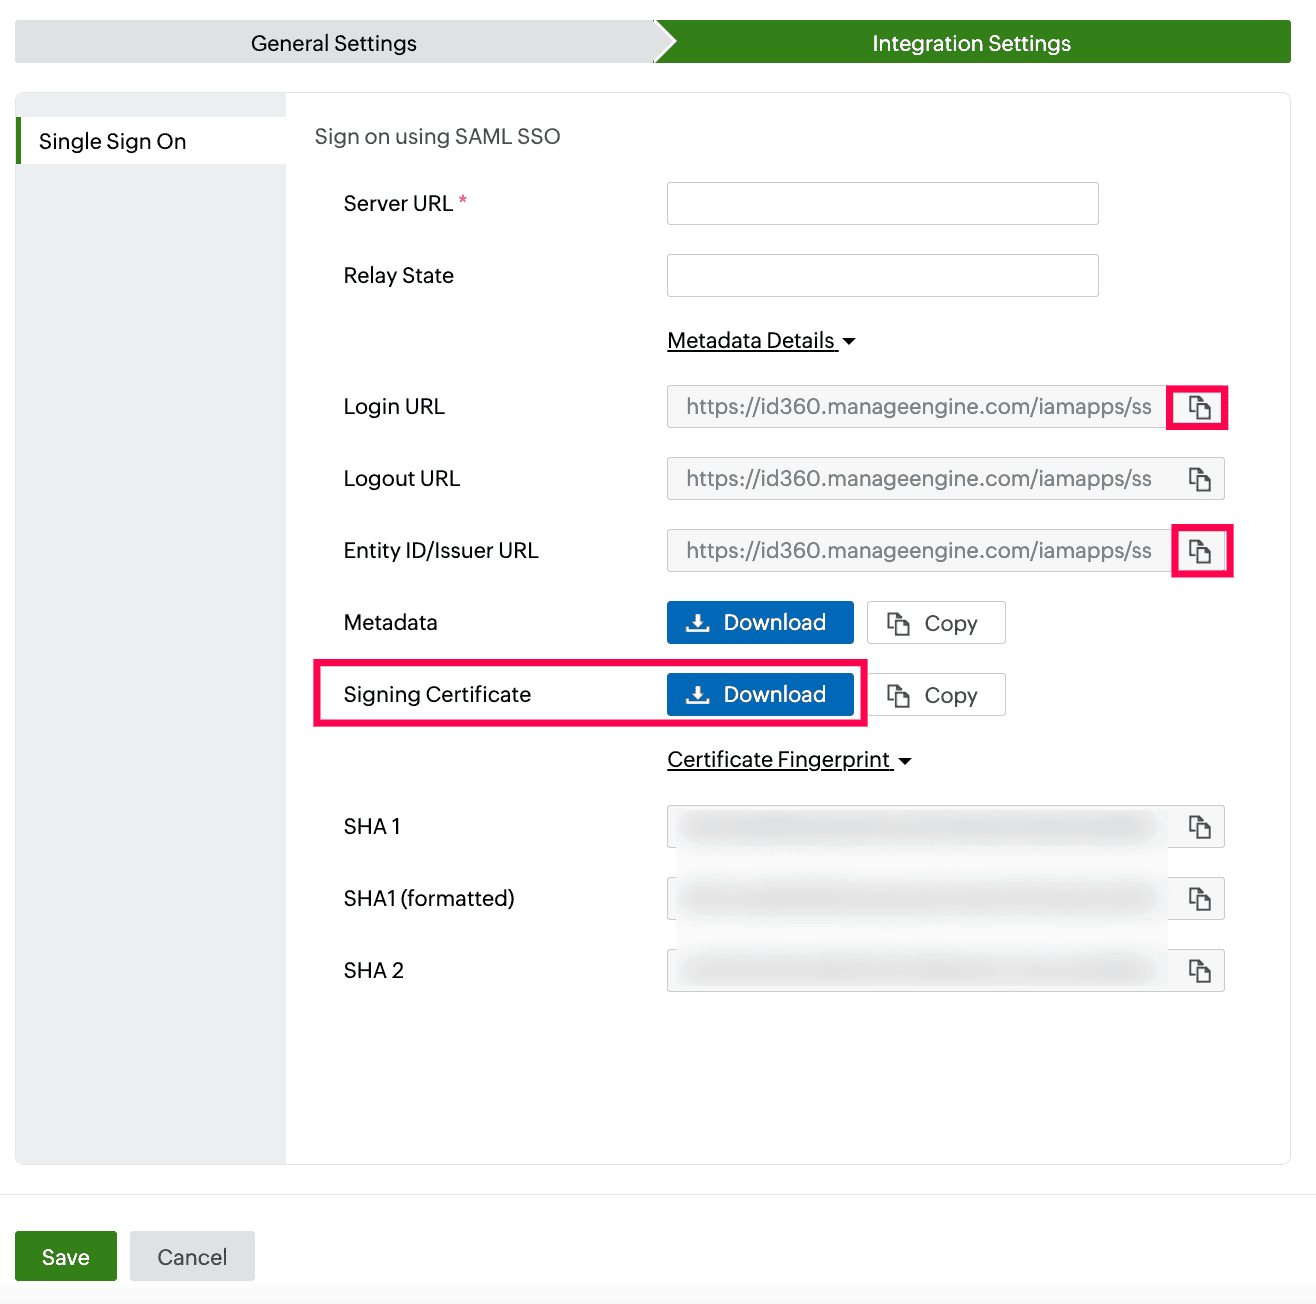Save the SAML SSO configuration
Screen dimensions: 1316x1304
65,1256
